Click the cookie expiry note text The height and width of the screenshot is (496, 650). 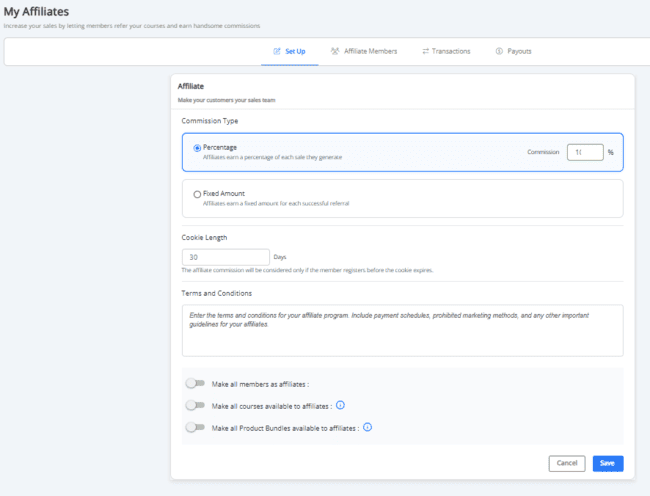307,270
